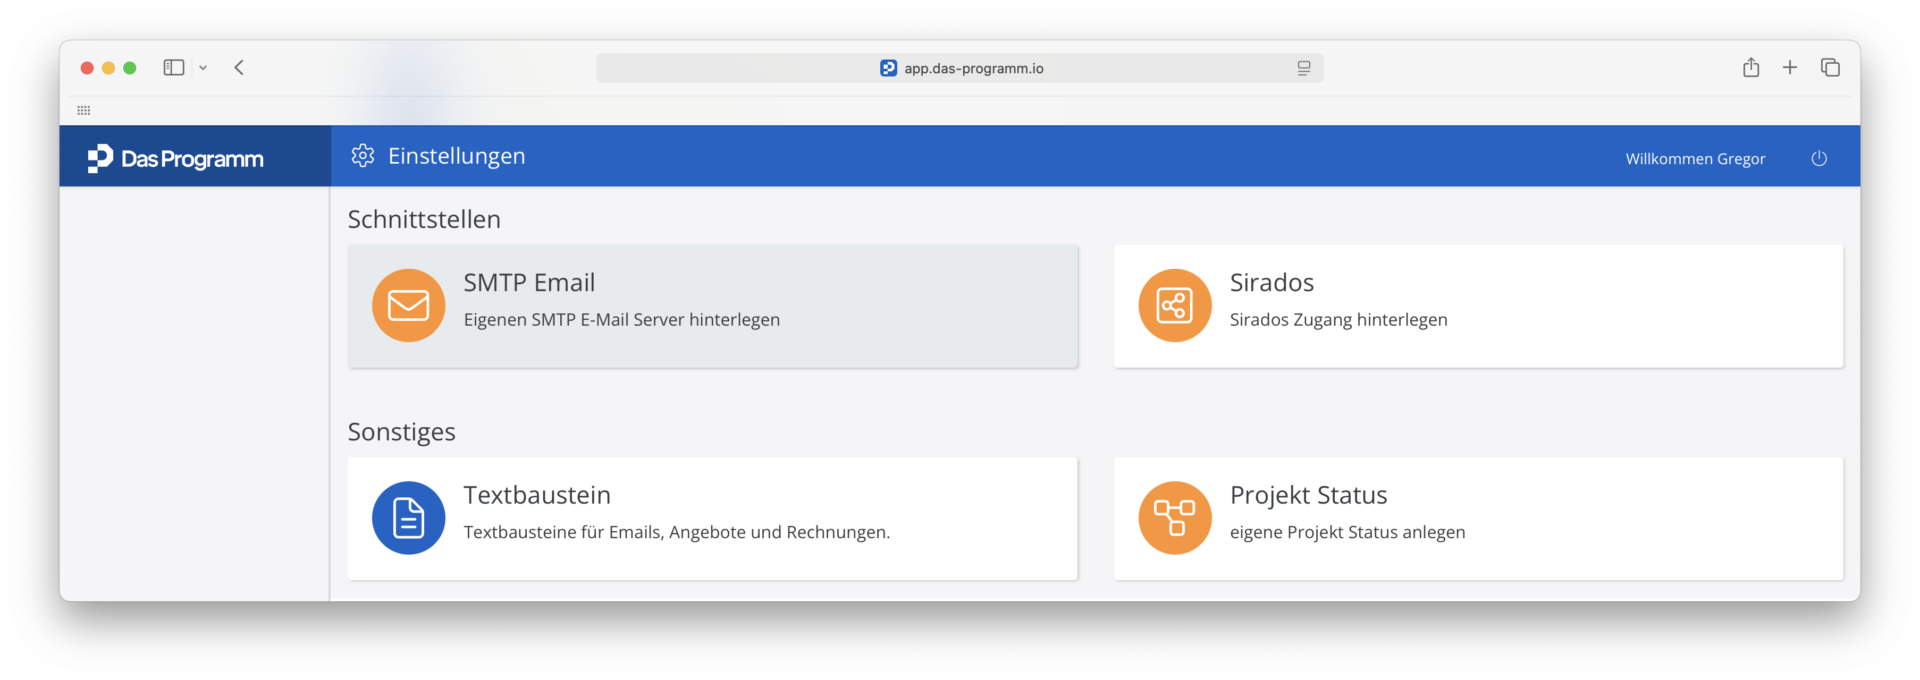Click the Sirados share icon
Screen dimensions: 1920x680
(x=1175, y=305)
